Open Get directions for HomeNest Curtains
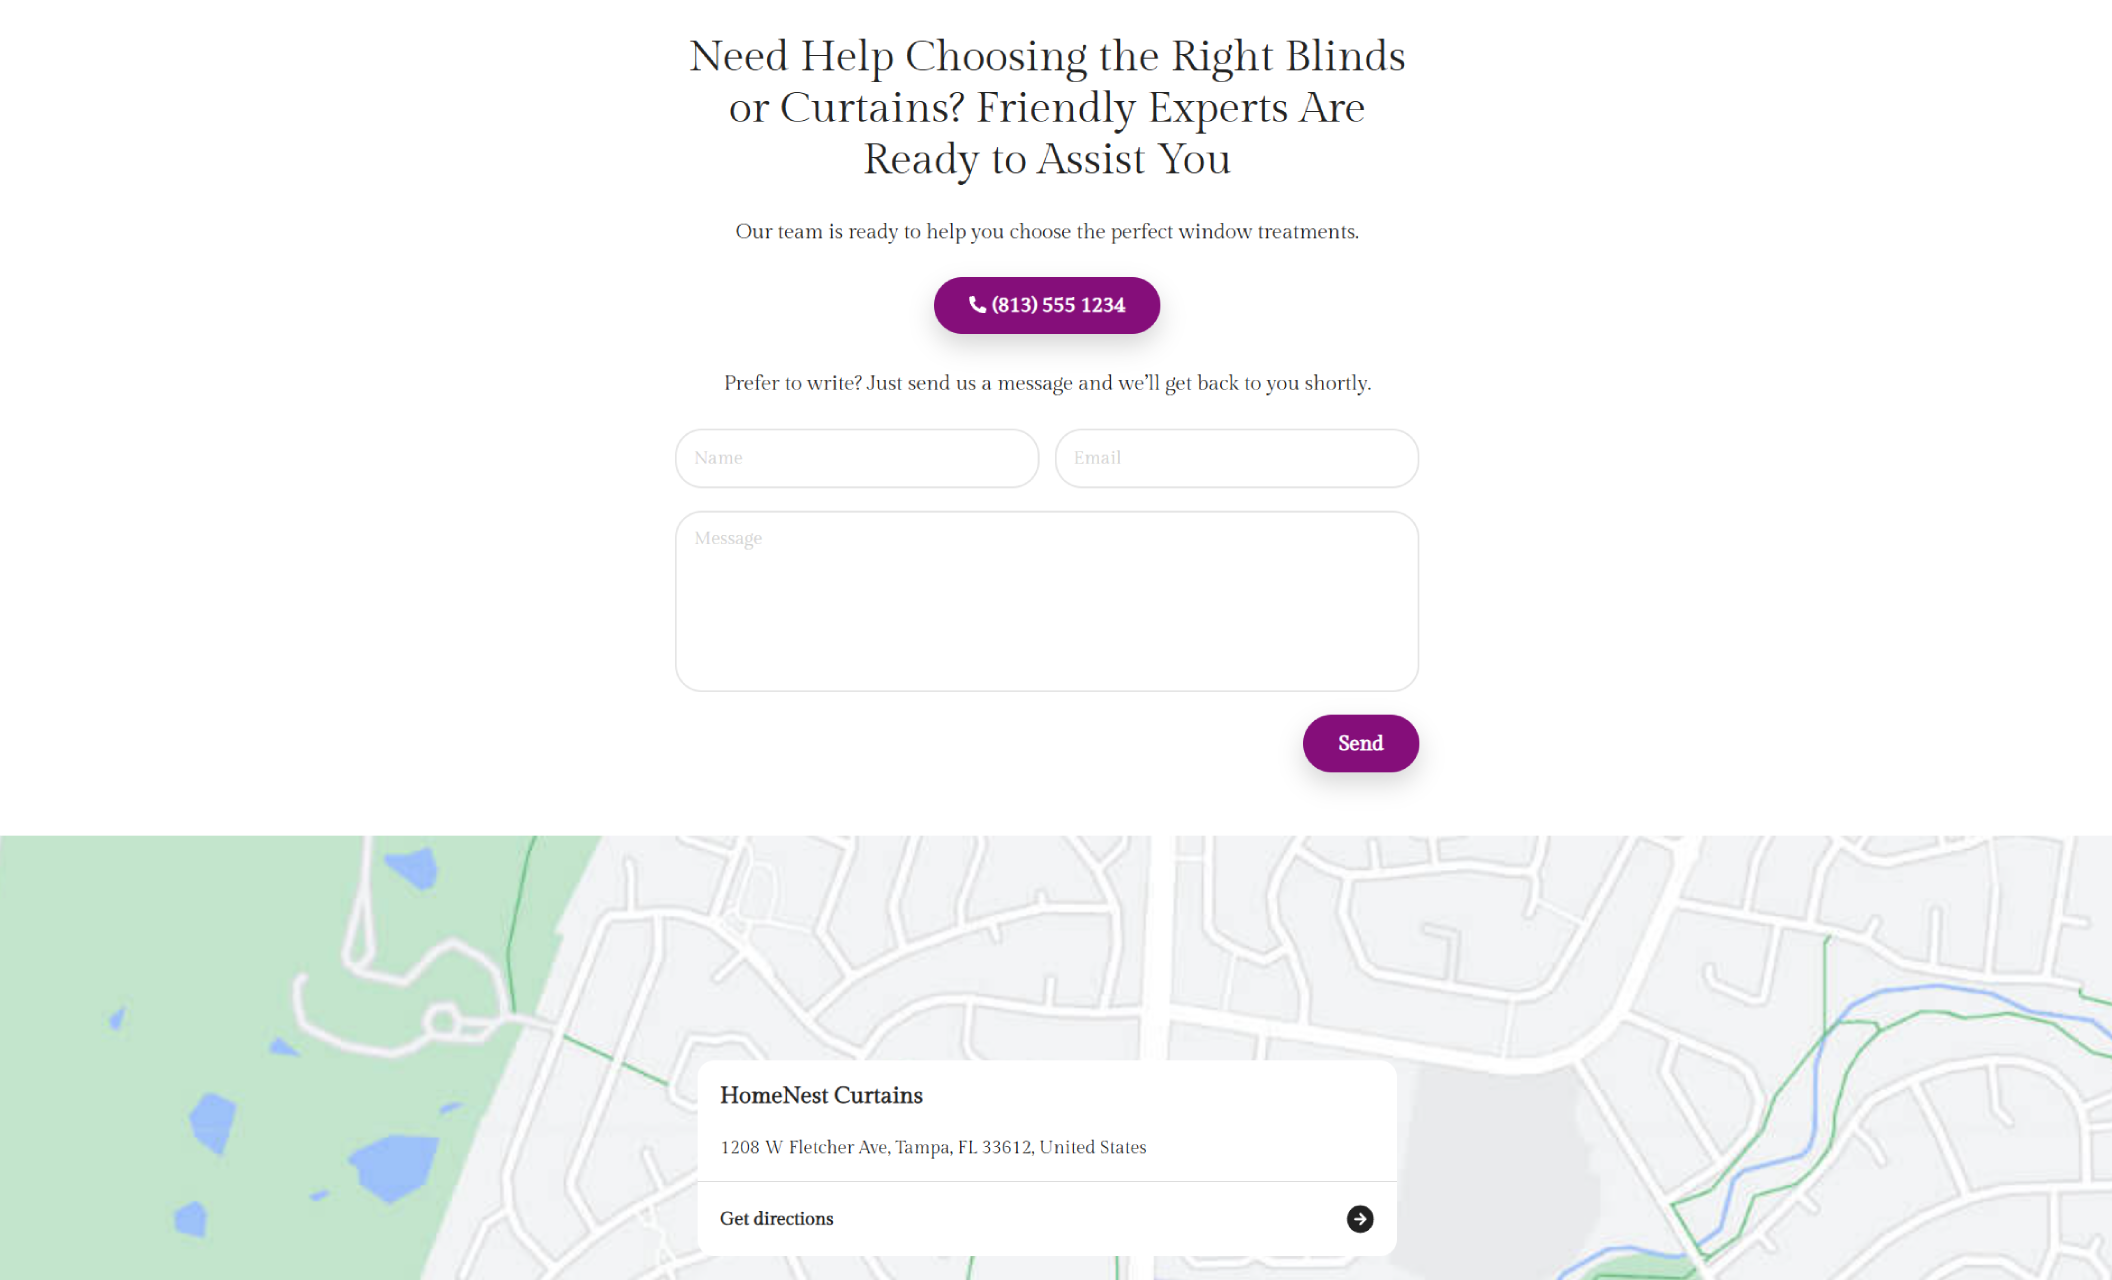The width and height of the screenshot is (2112, 1280). click(776, 1218)
